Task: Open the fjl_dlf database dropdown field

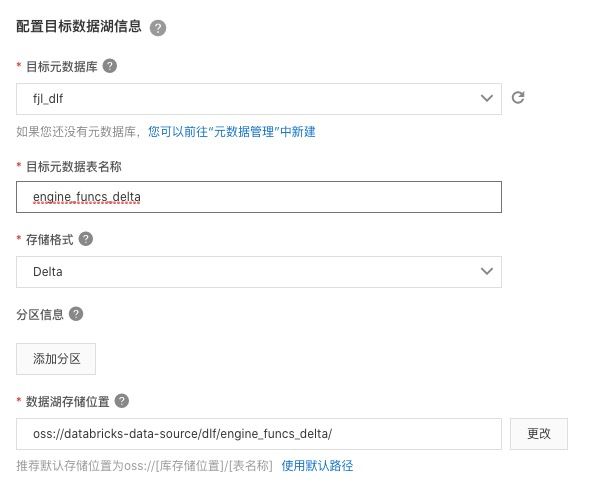Action: [x=259, y=99]
